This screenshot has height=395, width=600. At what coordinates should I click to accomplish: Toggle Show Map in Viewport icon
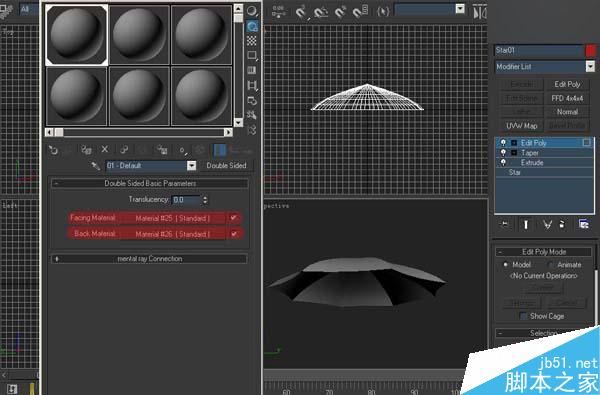pyautogui.click(x=199, y=150)
